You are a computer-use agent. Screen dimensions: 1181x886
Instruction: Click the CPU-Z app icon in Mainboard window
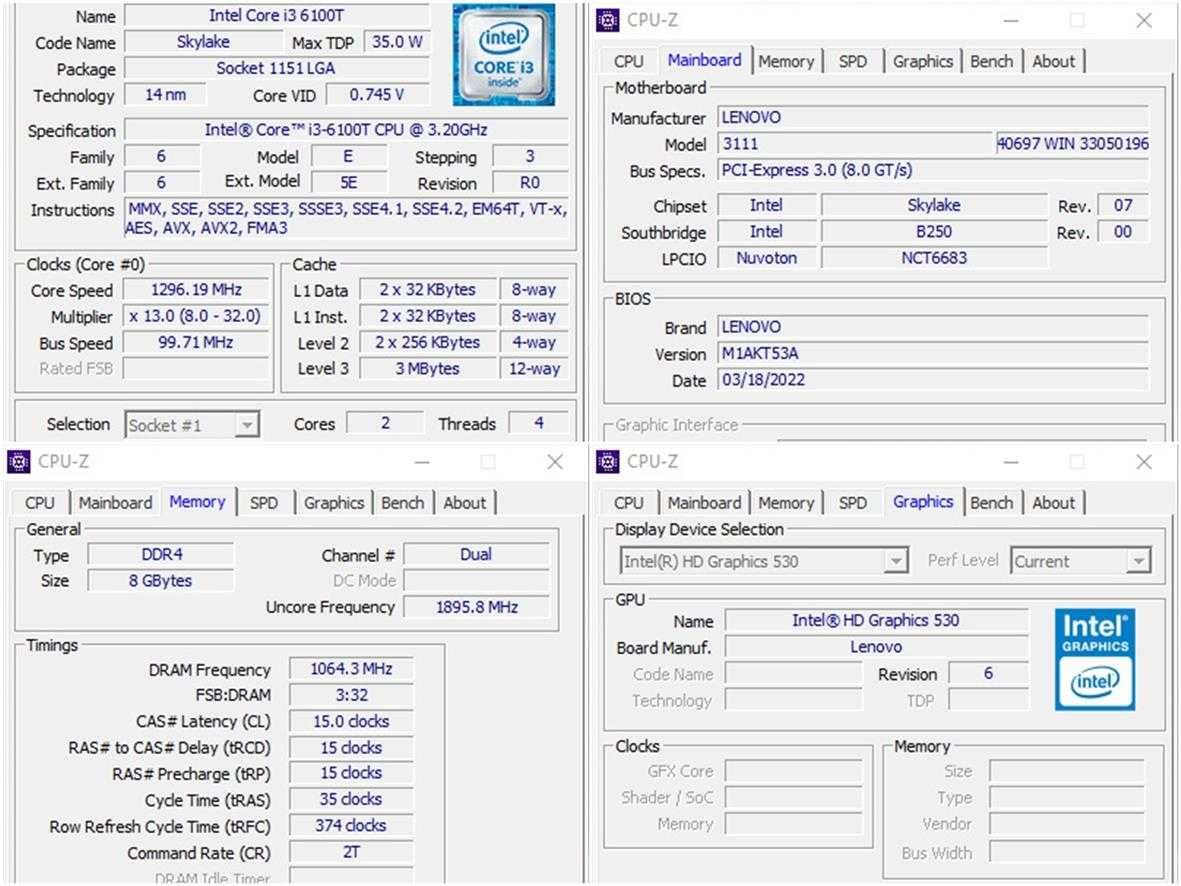coord(607,20)
